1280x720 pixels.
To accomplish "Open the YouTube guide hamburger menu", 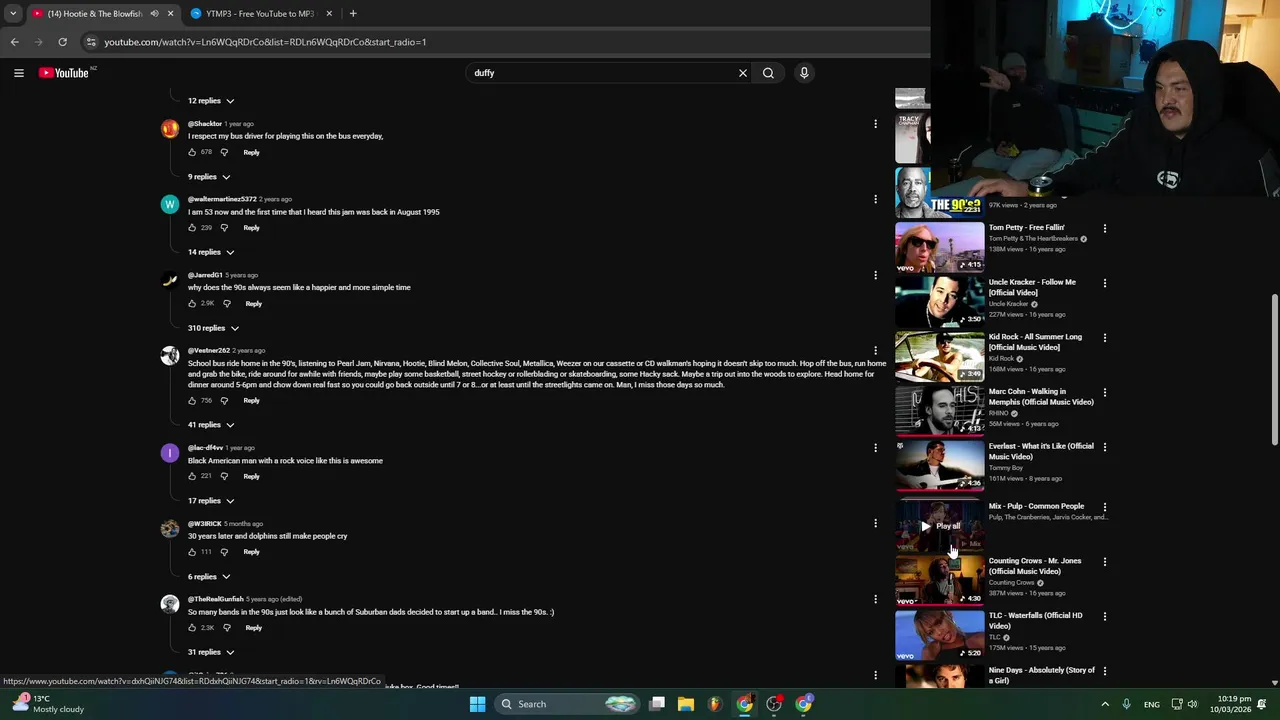I will [x=18, y=73].
